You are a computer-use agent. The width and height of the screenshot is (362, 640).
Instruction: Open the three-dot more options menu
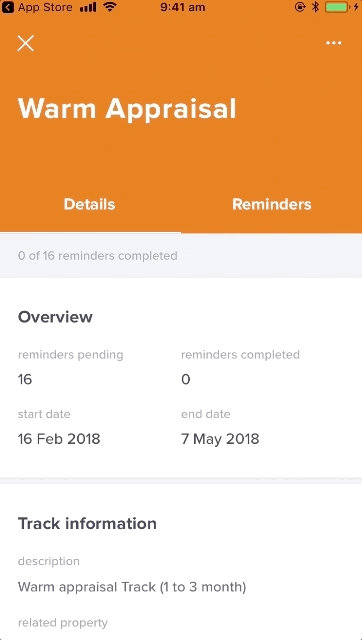click(x=333, y=43)
